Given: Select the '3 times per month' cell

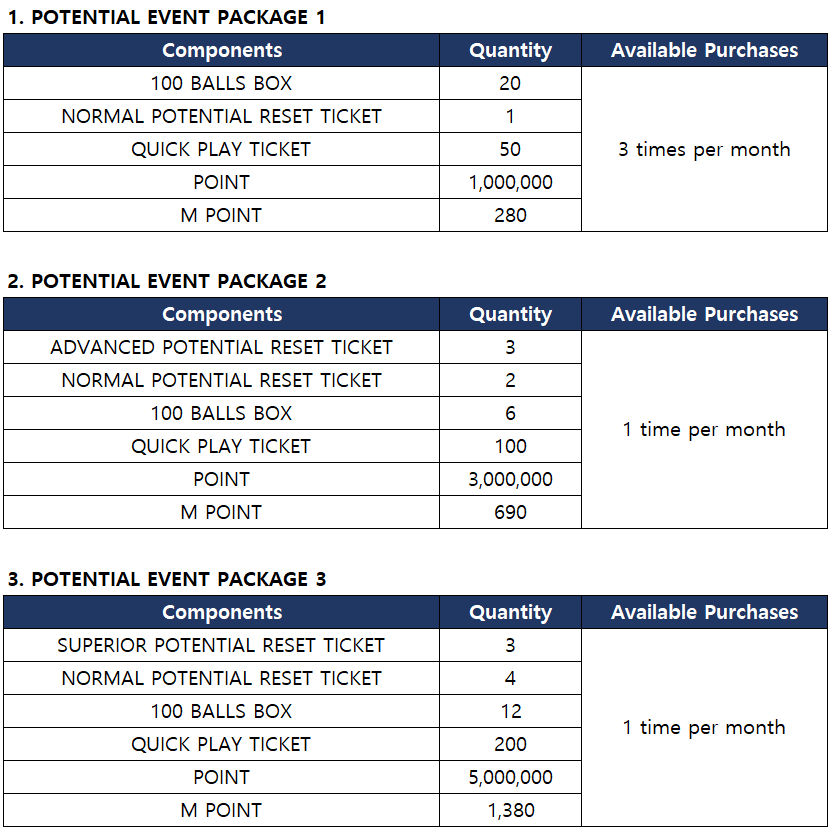Looking at the screenshot, I should [704, 149].
